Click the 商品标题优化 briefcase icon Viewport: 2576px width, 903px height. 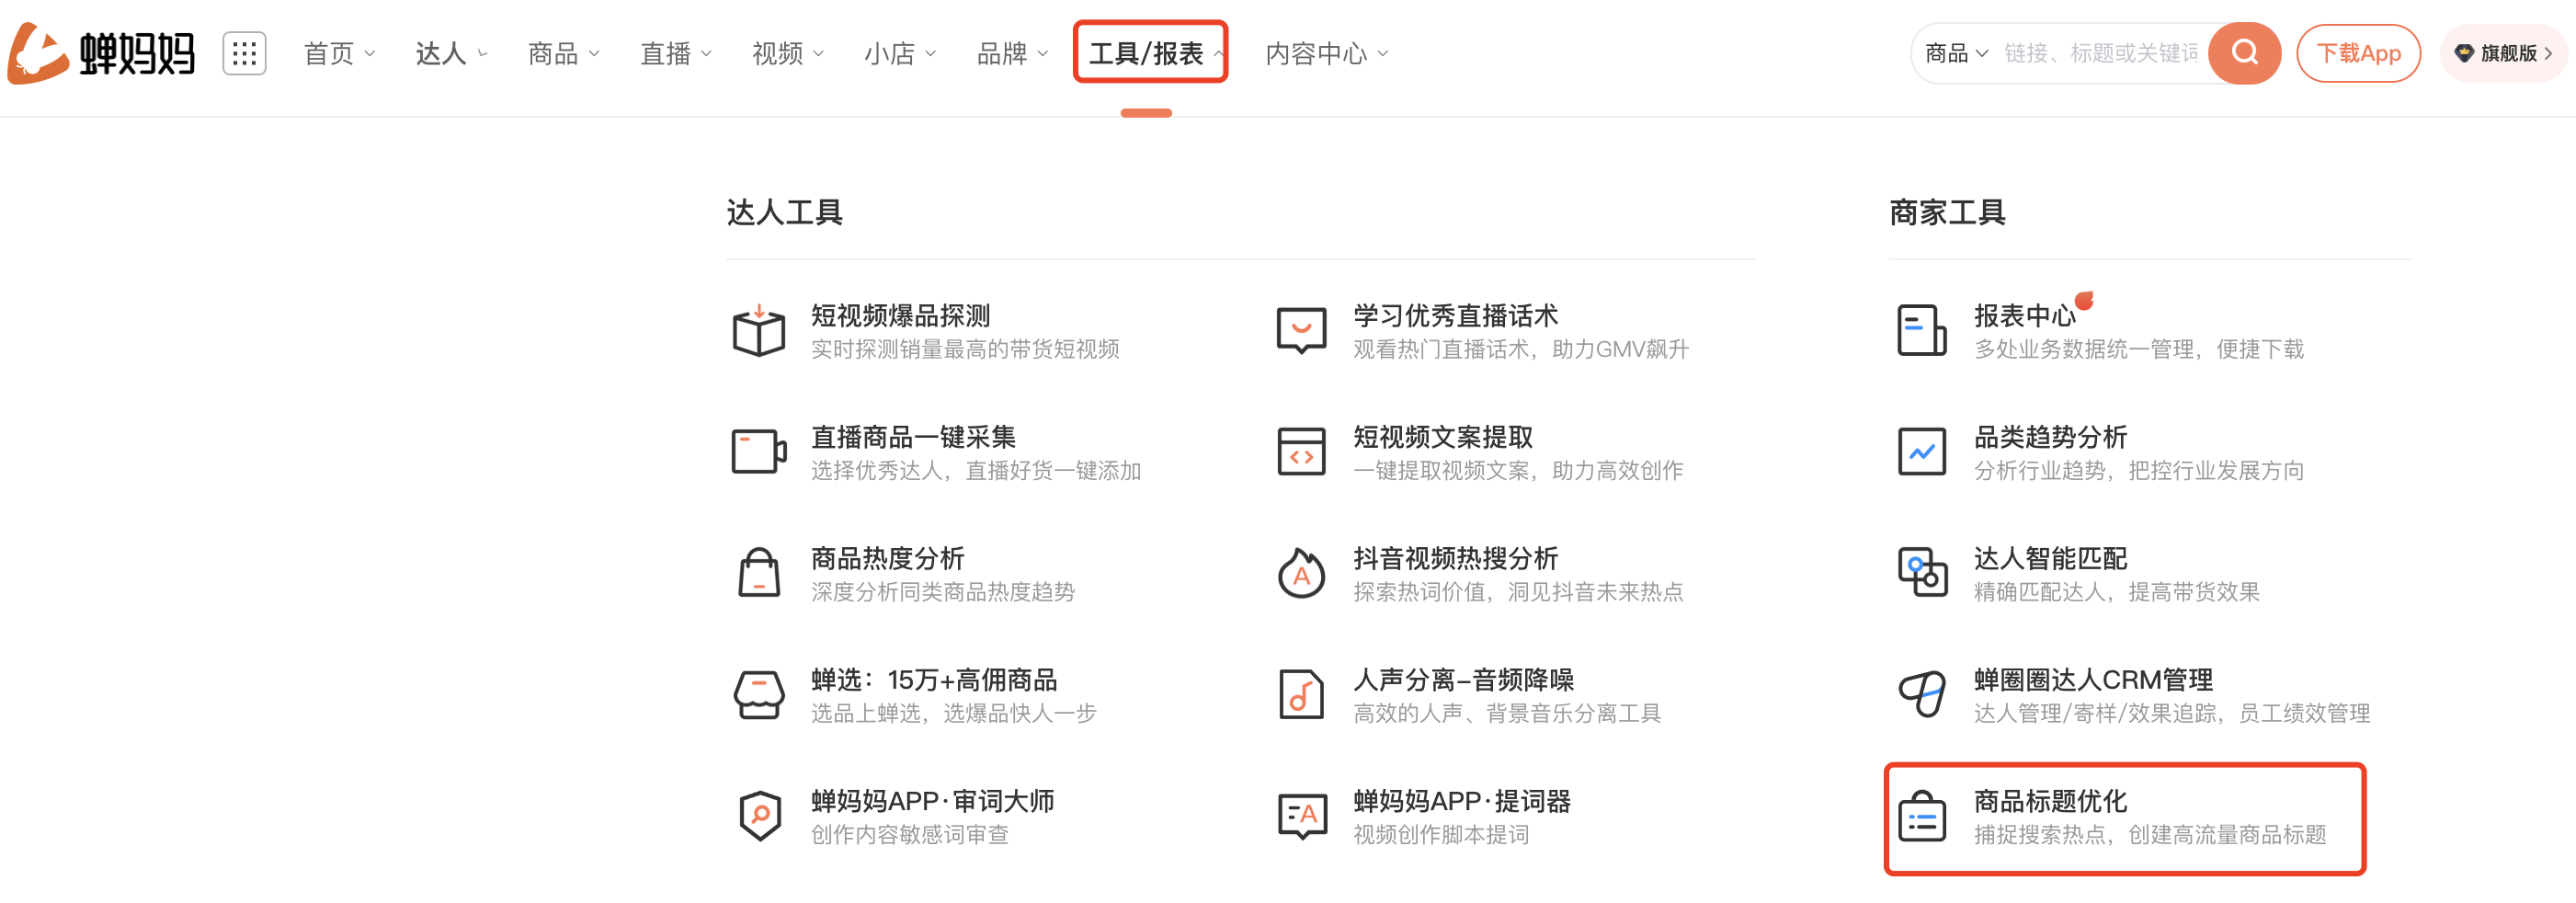[x=1922, y=816]
